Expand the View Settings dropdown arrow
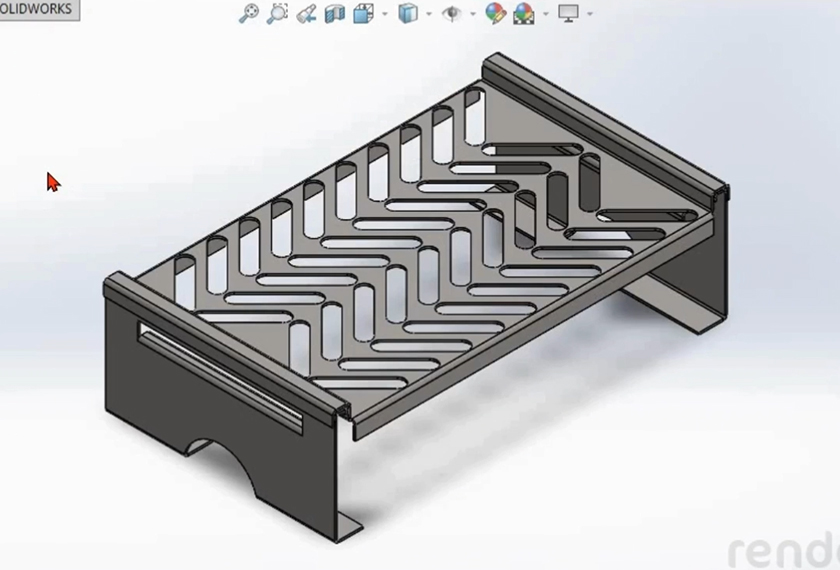This screenshot has height=570, width=840. click(x=589, y=14)
